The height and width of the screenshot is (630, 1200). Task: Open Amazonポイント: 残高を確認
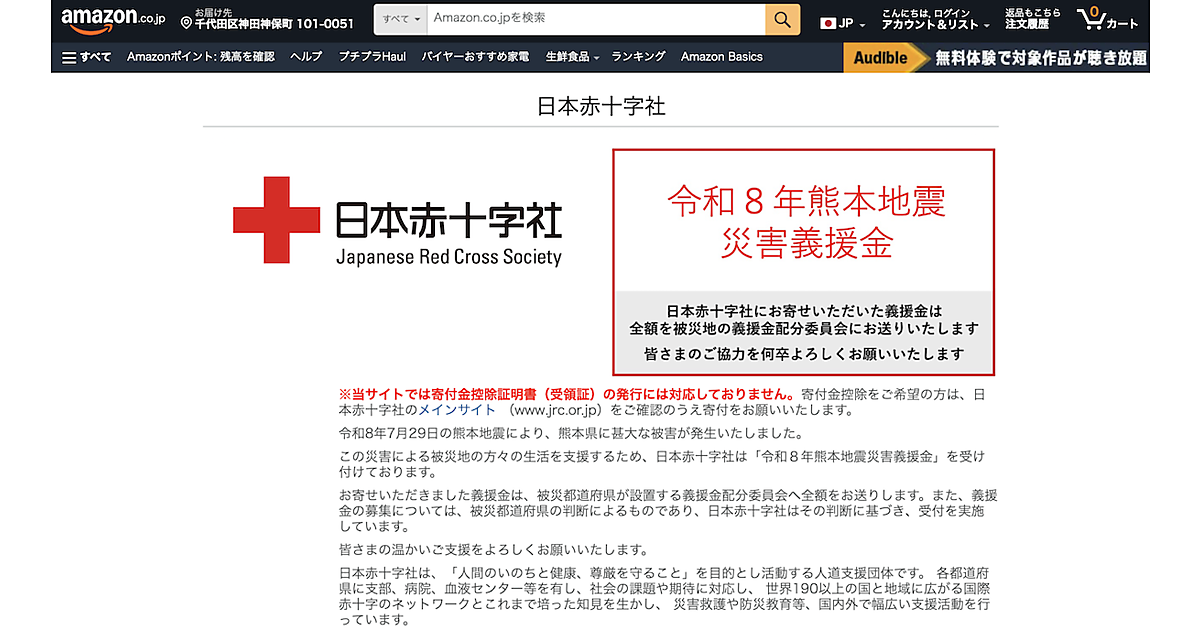200,57
